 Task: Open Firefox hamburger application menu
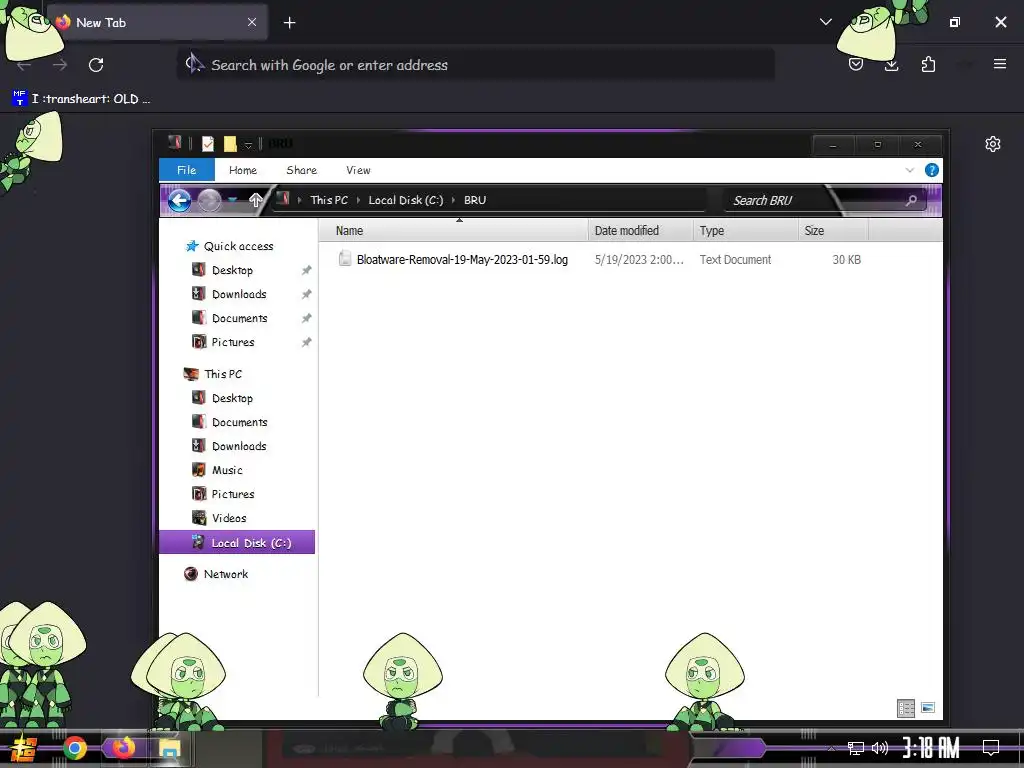(999, 64)
